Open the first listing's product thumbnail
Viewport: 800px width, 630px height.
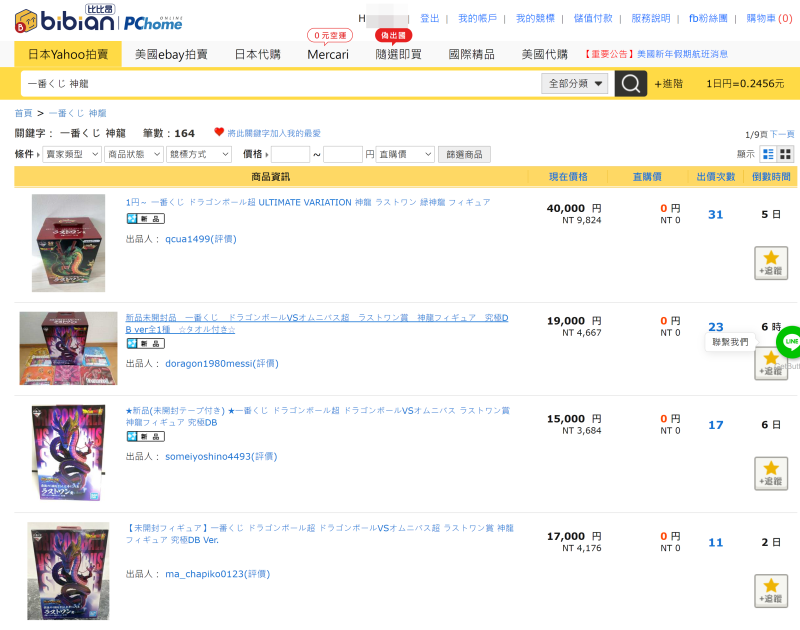(x=68, y=243)
